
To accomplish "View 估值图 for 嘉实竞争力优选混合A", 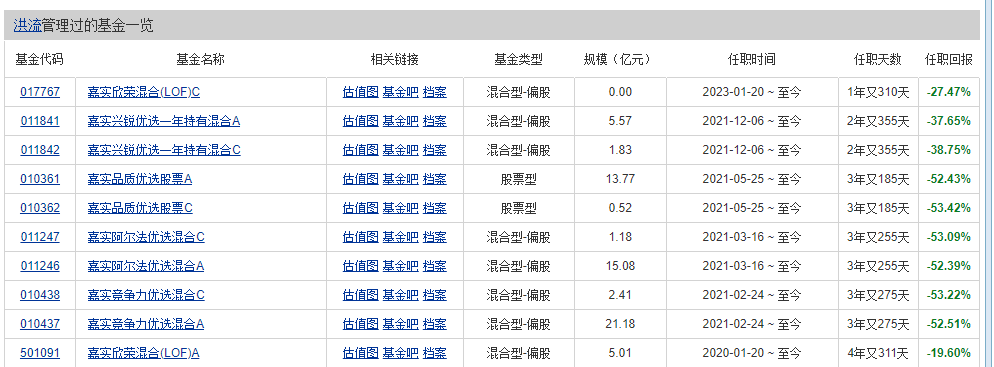I will (361, 324).
